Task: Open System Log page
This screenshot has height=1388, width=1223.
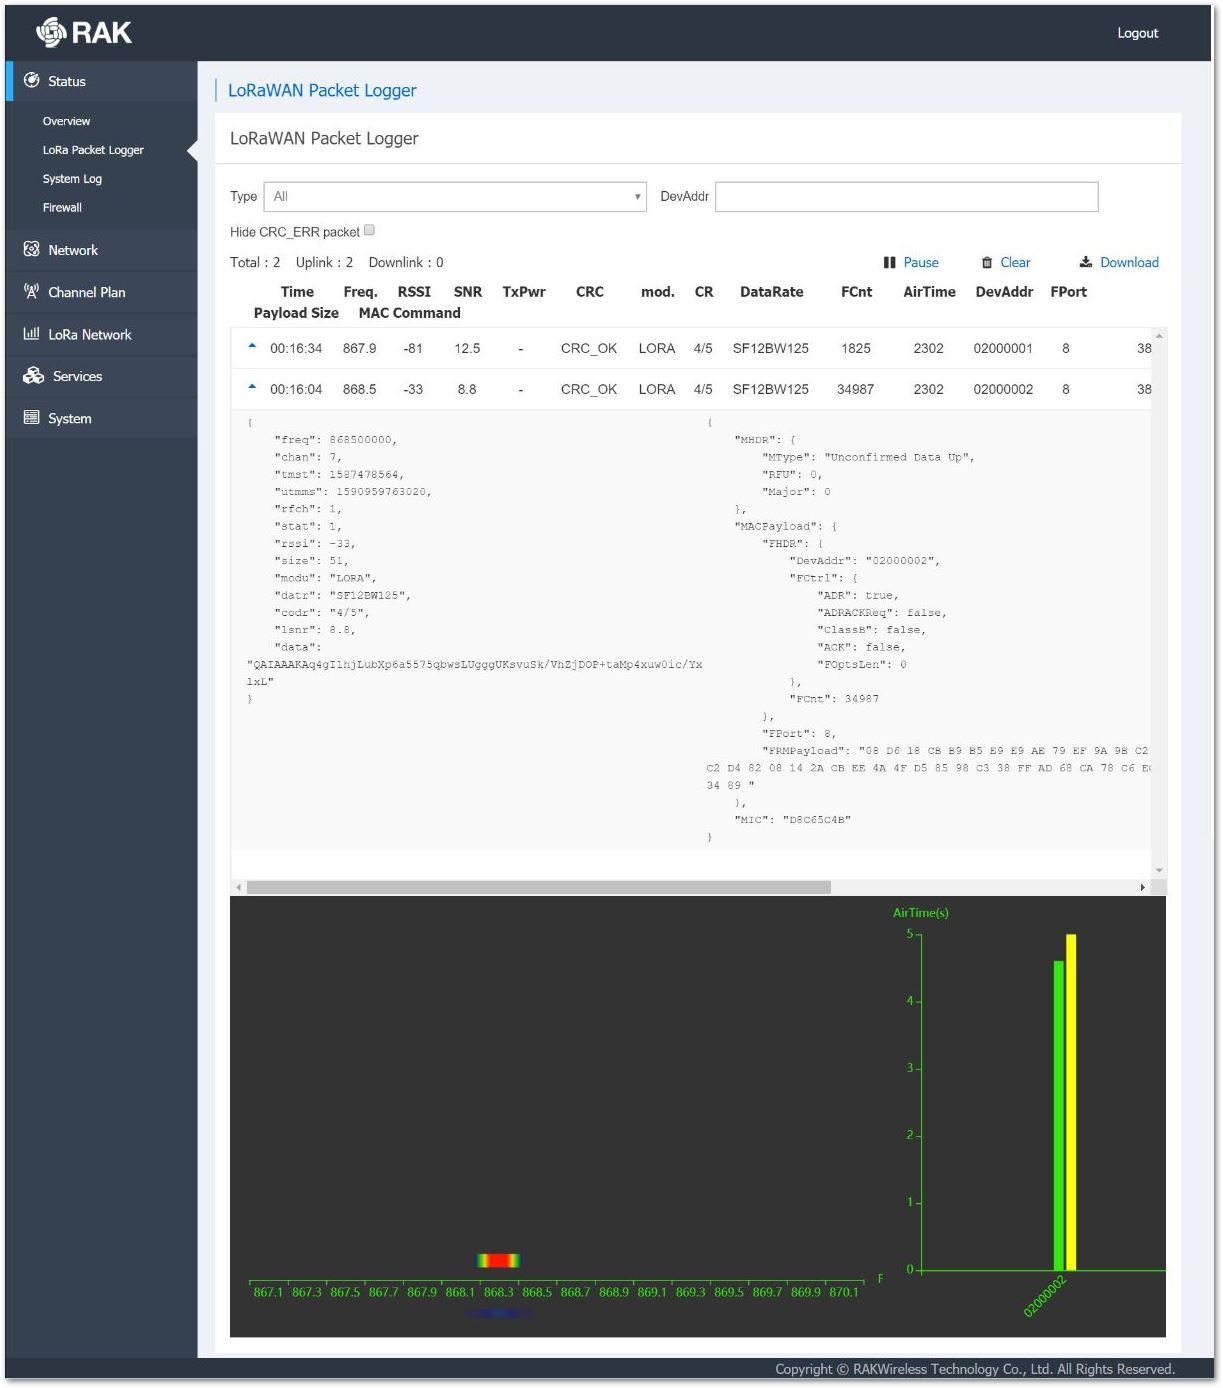Action: [72, 179]
